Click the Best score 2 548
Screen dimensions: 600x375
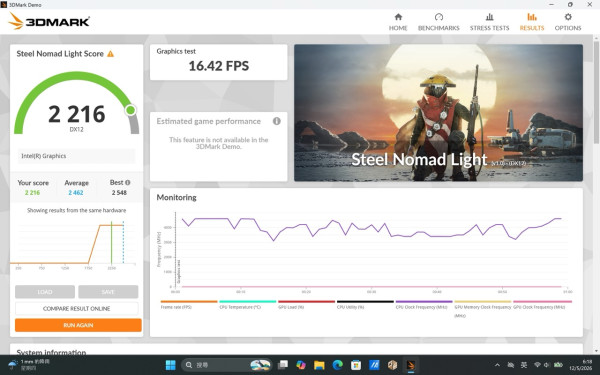click(119, 192)
